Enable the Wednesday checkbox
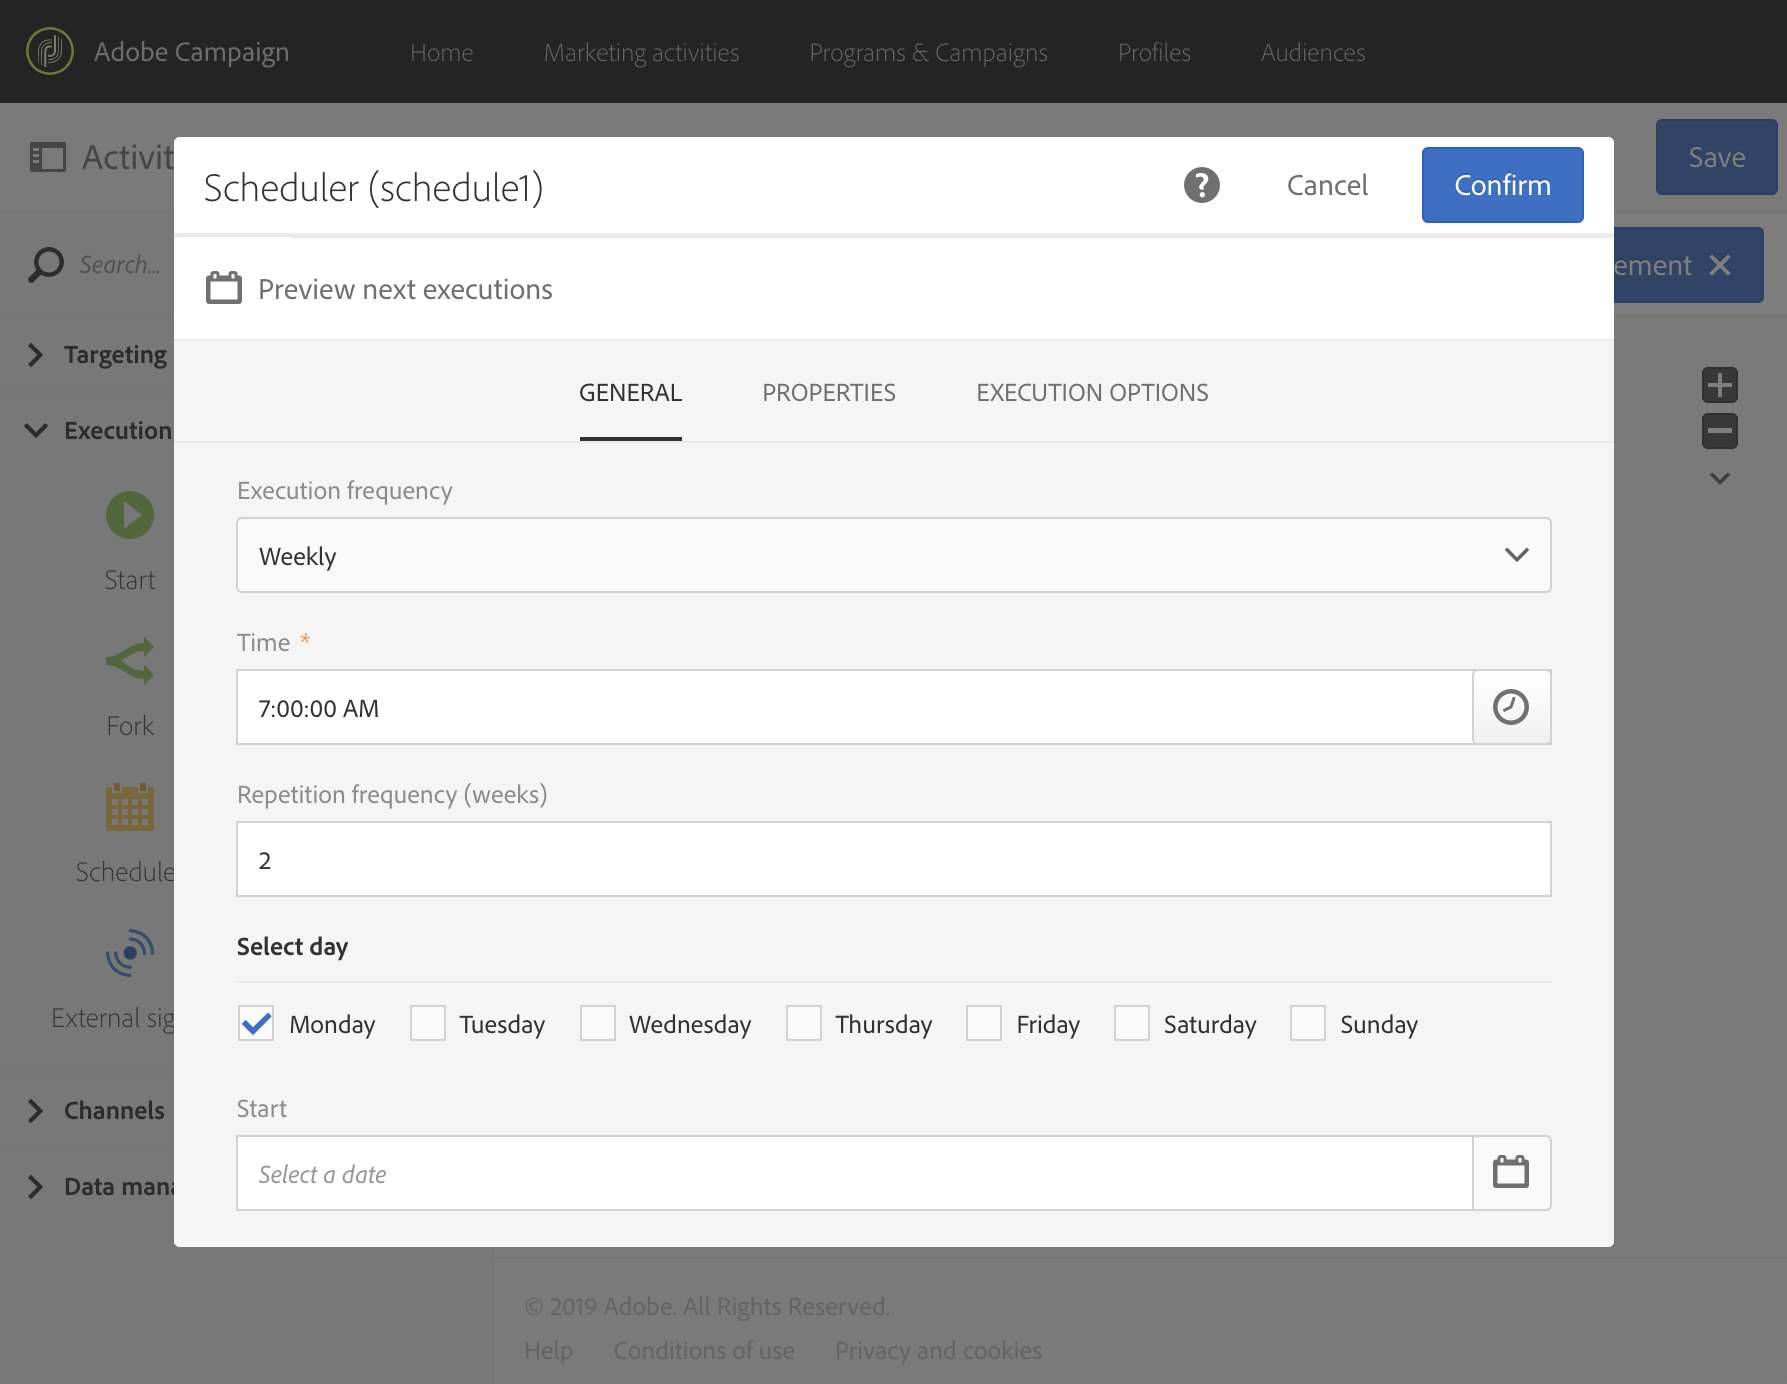This screenshot has width=1787, height=1384. point(598,1023)
